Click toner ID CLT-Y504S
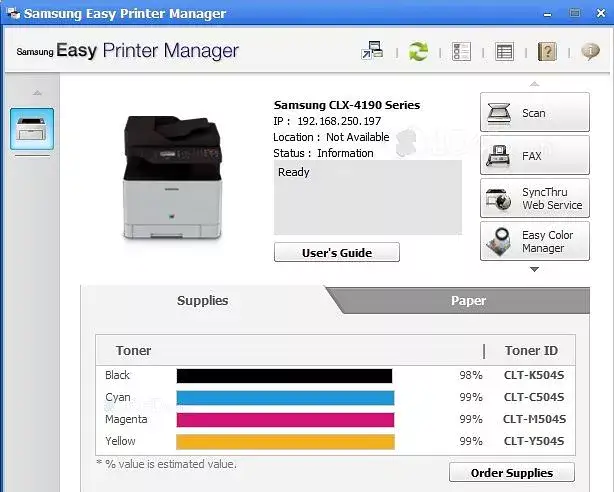Viewport: 614px width, 492px height. 534,441
